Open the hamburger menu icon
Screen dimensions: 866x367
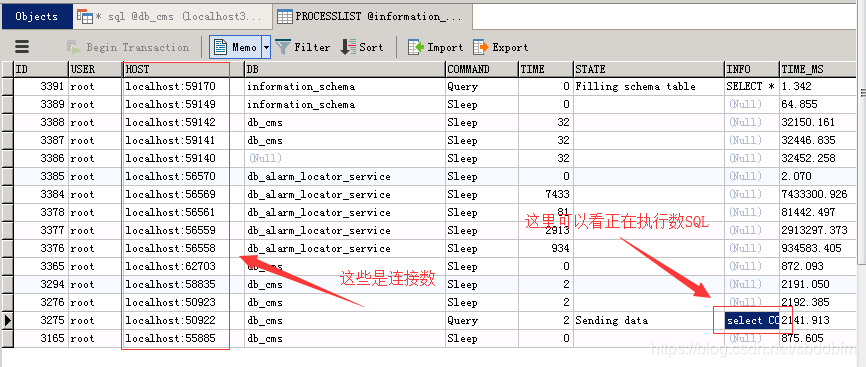22,47
